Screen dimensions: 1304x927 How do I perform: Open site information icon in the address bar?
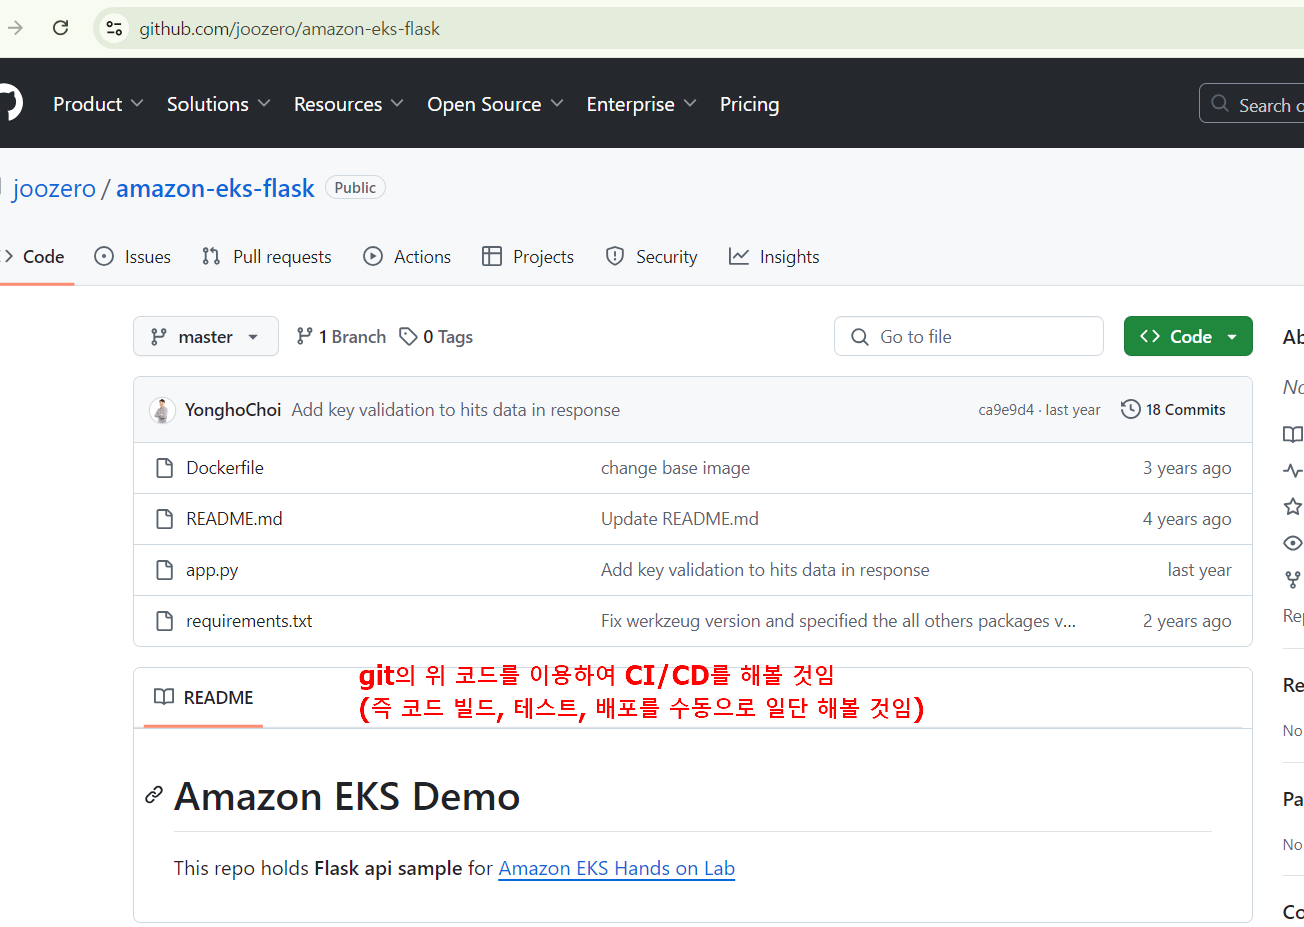(x=115, y=28)
